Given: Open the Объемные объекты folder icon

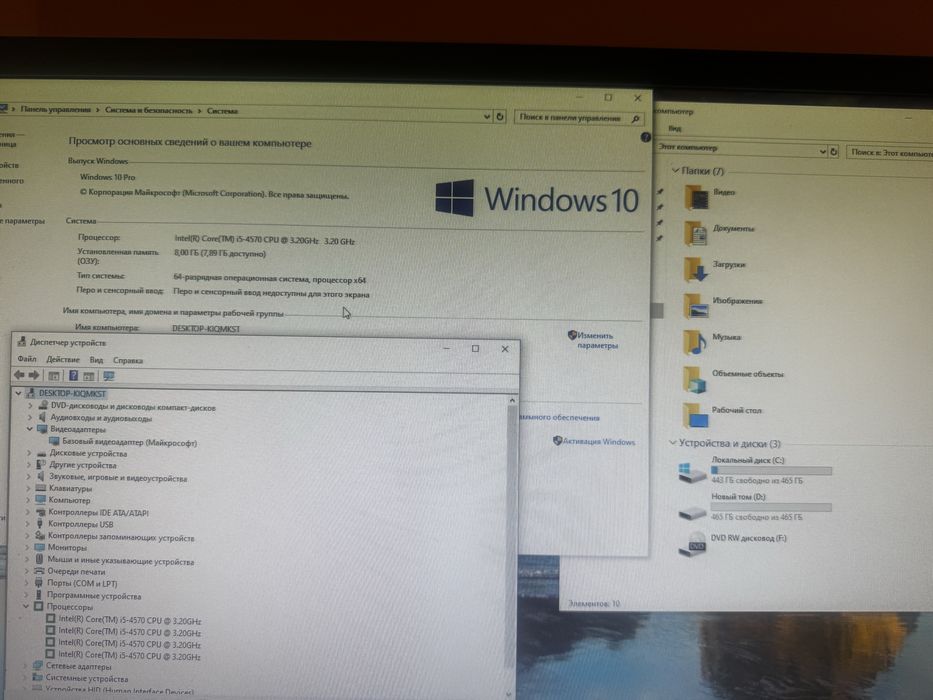Looking at the screenshot, I should point(695,379).
